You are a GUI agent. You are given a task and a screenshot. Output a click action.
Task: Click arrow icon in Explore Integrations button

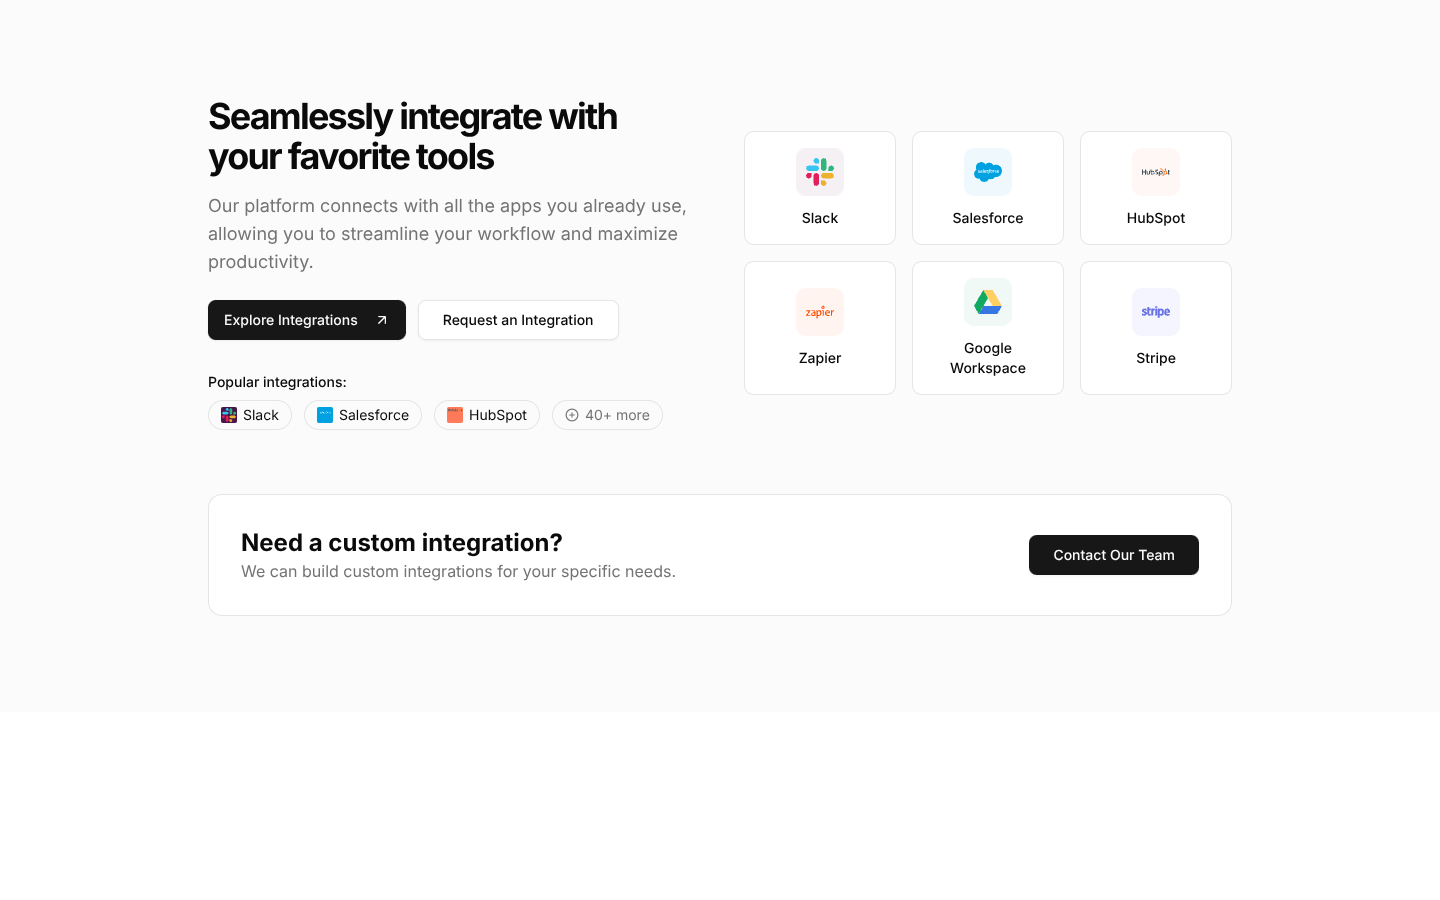tap(382, 320)
